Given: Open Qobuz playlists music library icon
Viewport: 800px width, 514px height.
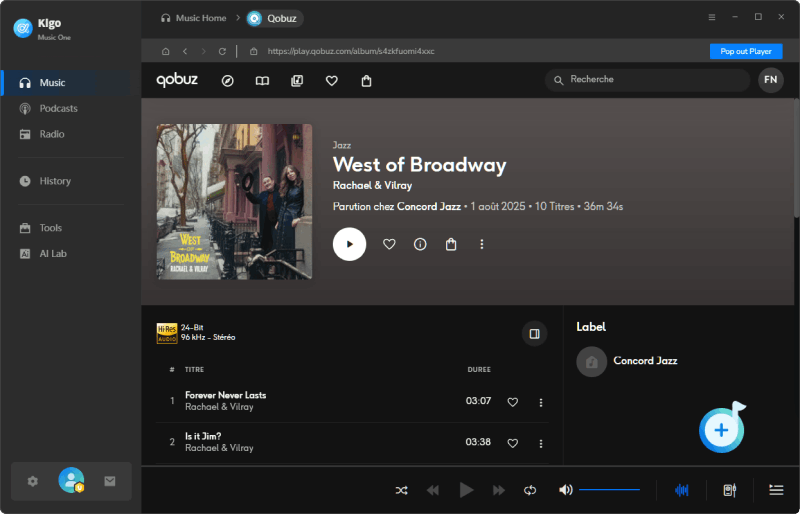Looking at the screenshot, I should pos(297,81).
